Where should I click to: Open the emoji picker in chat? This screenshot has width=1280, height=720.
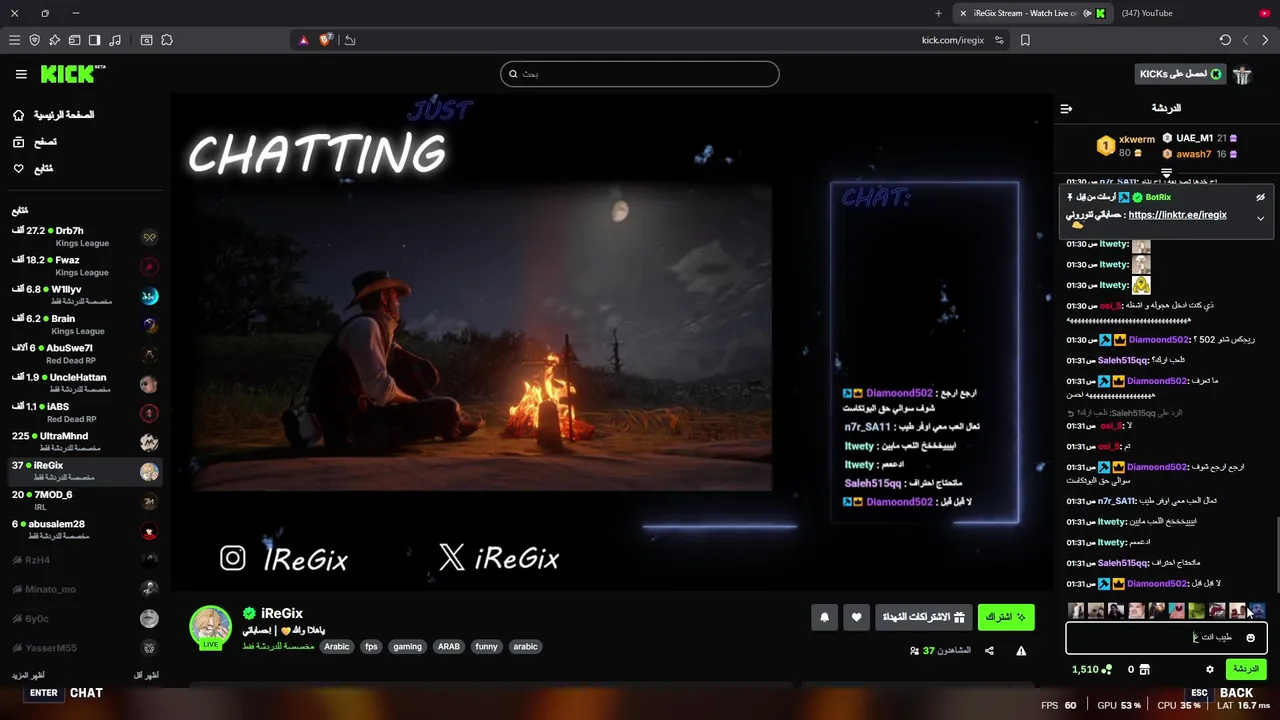[1250, 638]
